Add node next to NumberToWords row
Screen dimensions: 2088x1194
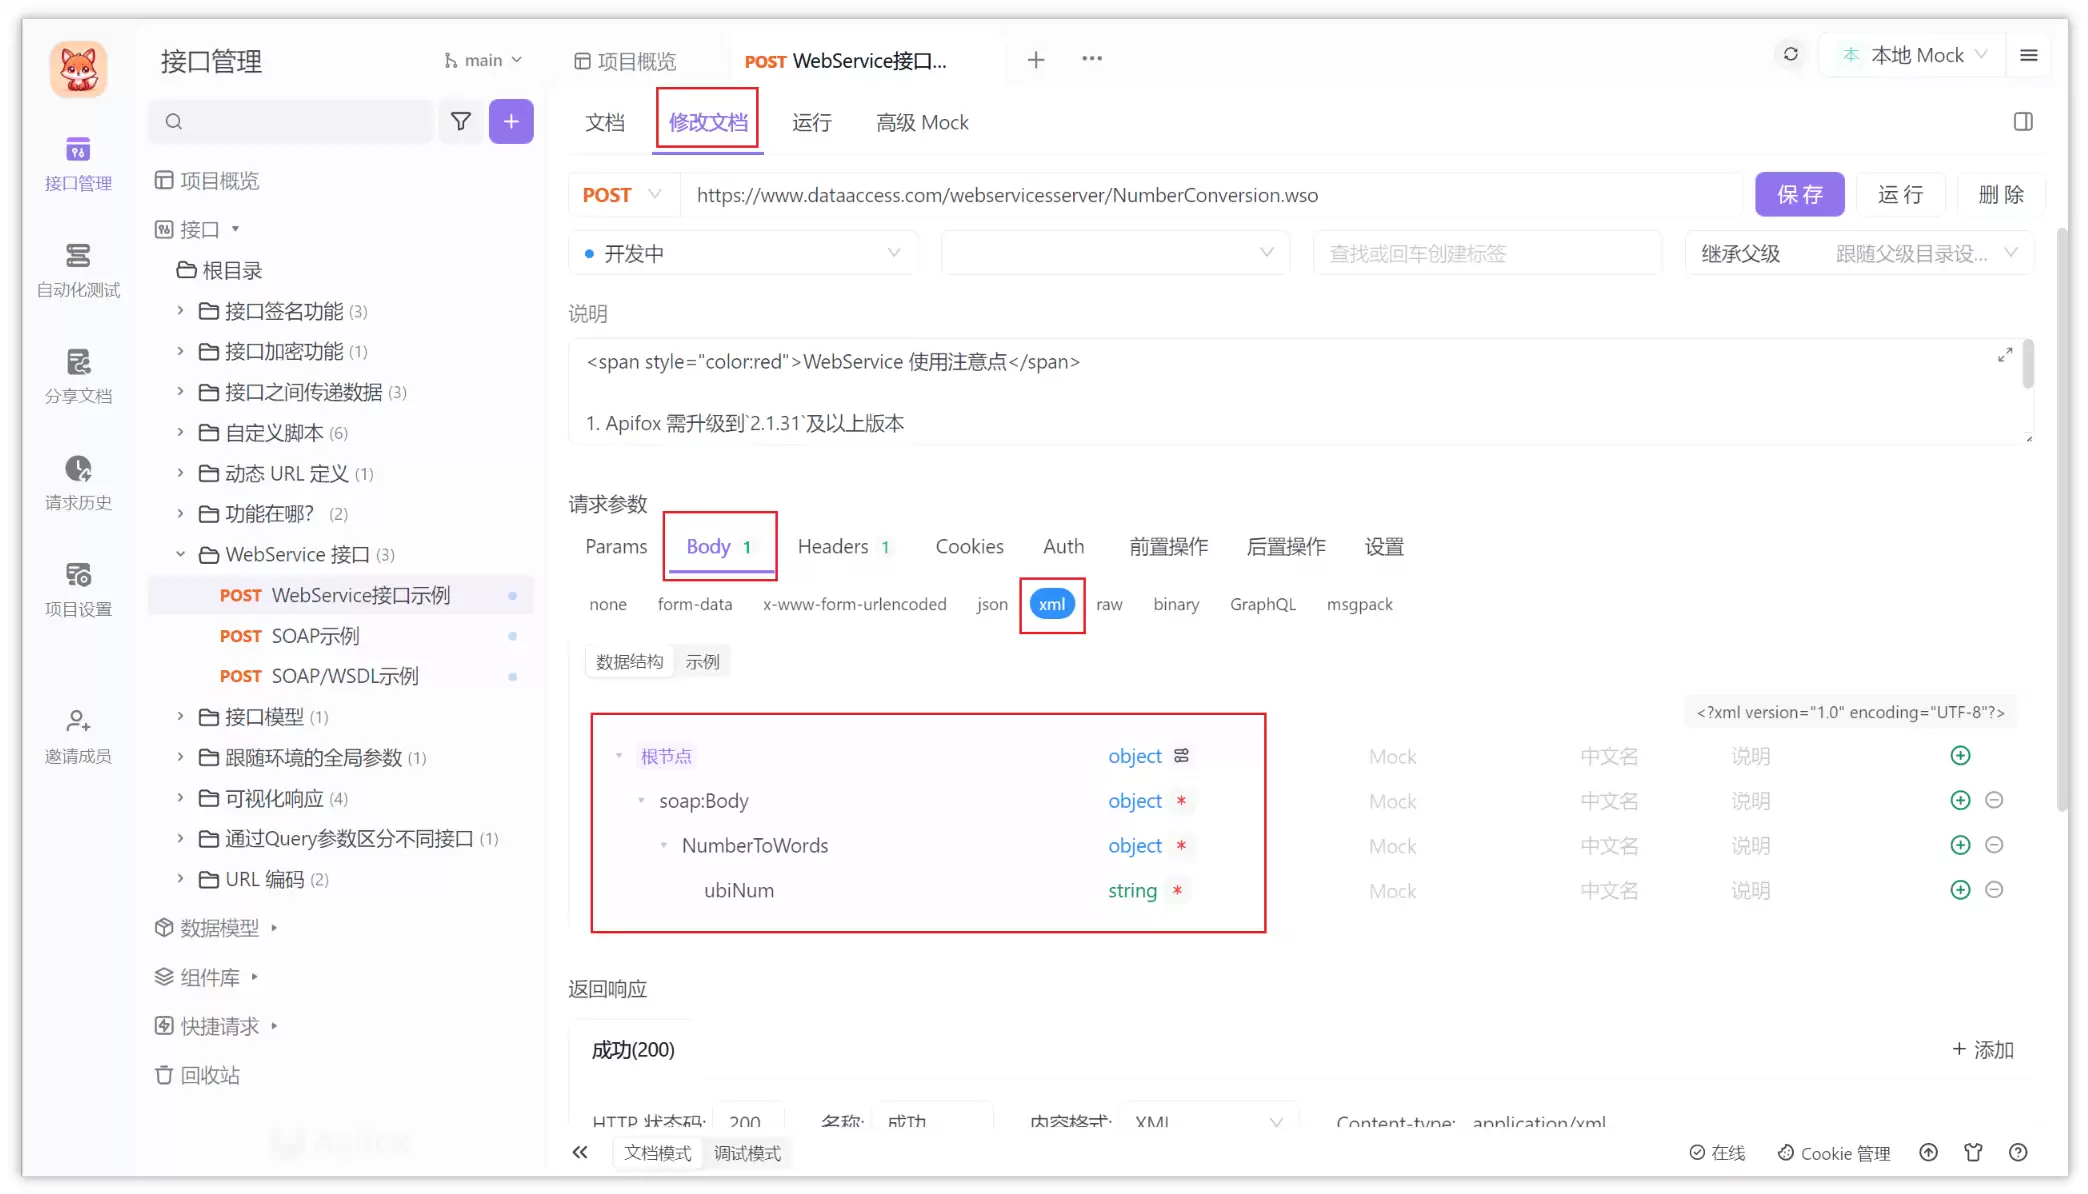coord(1960,845)
